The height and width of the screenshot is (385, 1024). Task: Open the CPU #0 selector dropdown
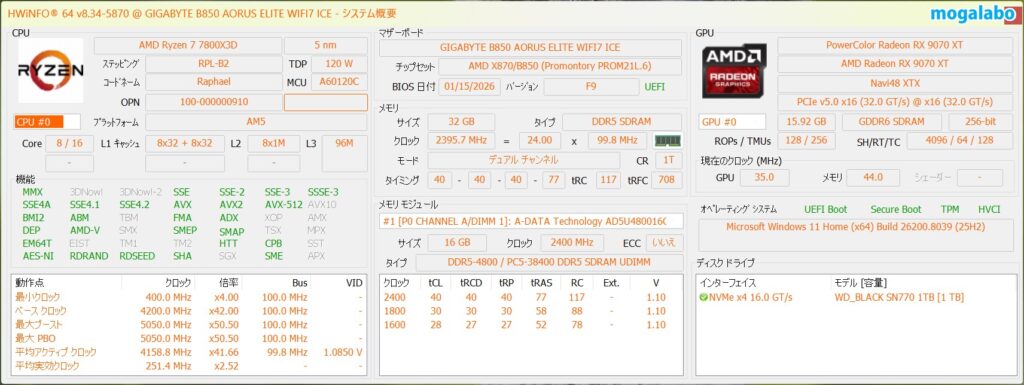[47, 122]
